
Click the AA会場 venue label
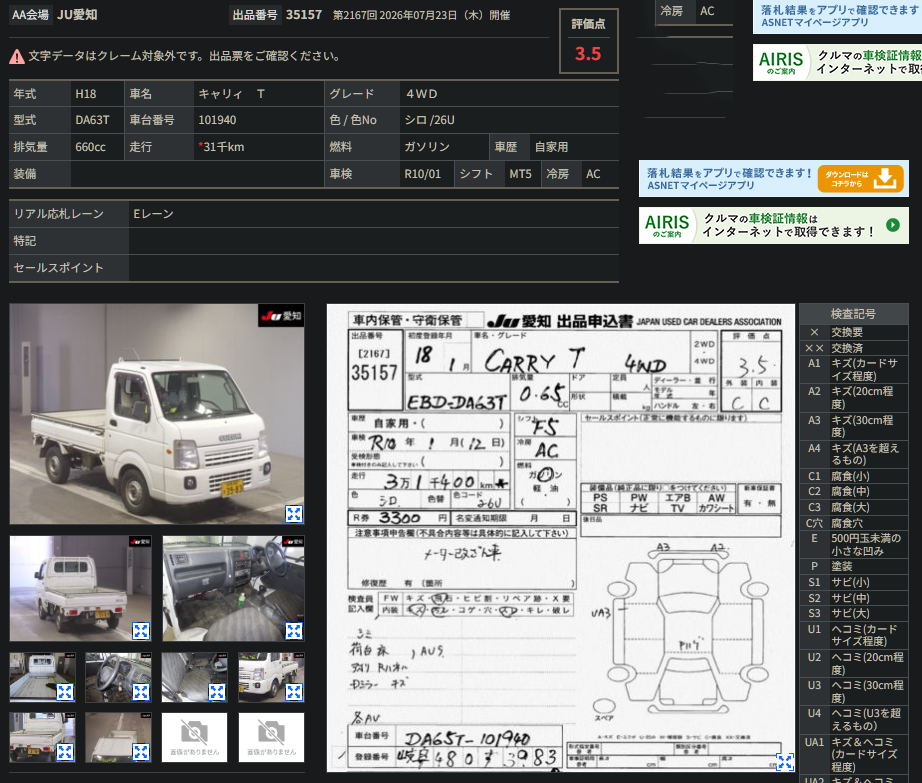click(31, 15)
